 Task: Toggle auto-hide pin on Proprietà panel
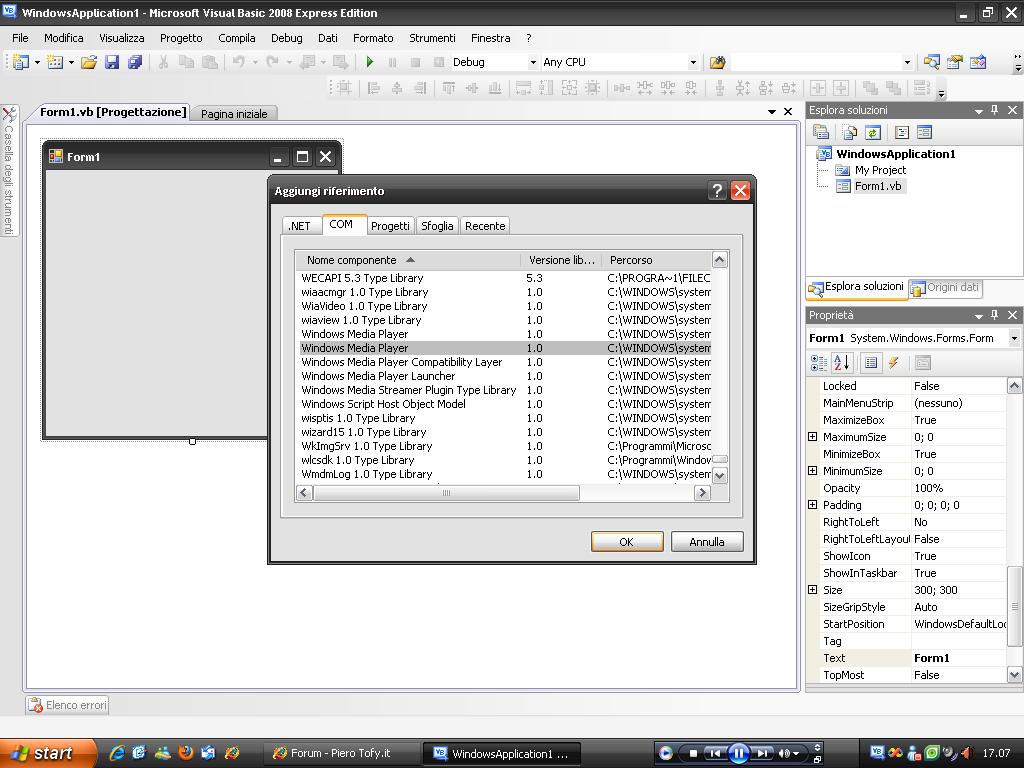point(995,315)
